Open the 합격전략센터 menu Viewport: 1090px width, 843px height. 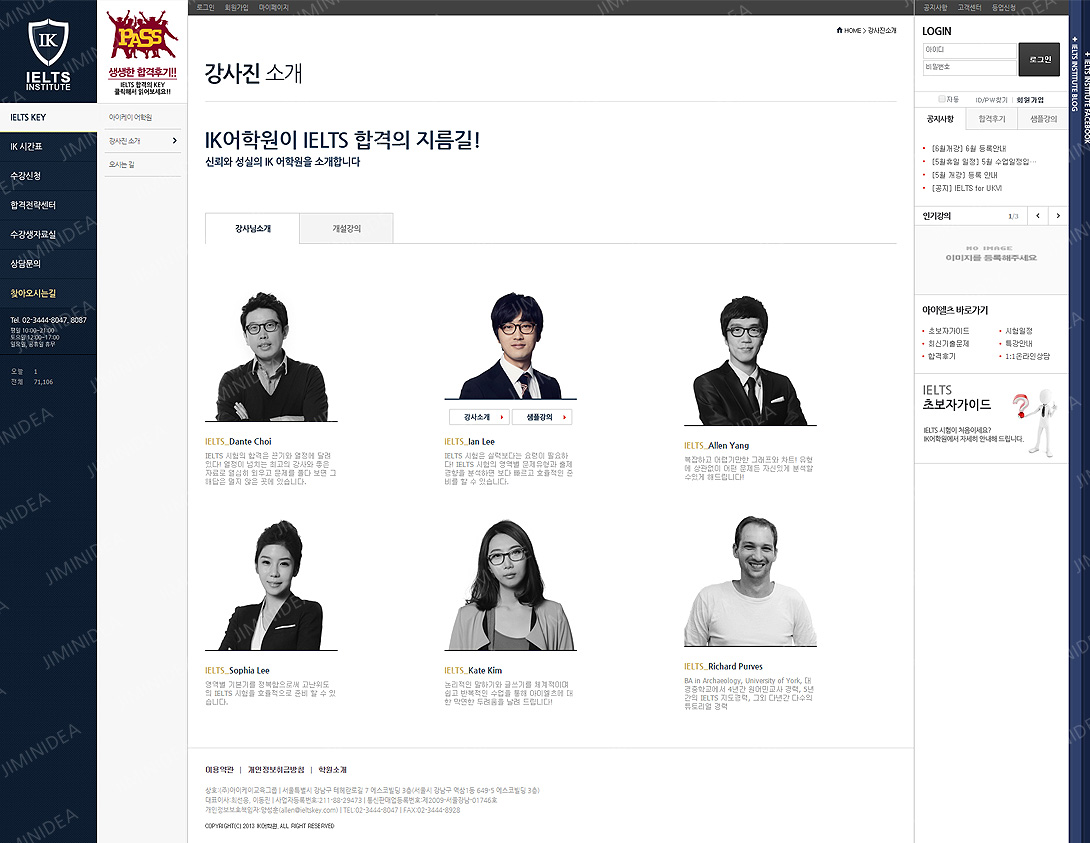49,205
